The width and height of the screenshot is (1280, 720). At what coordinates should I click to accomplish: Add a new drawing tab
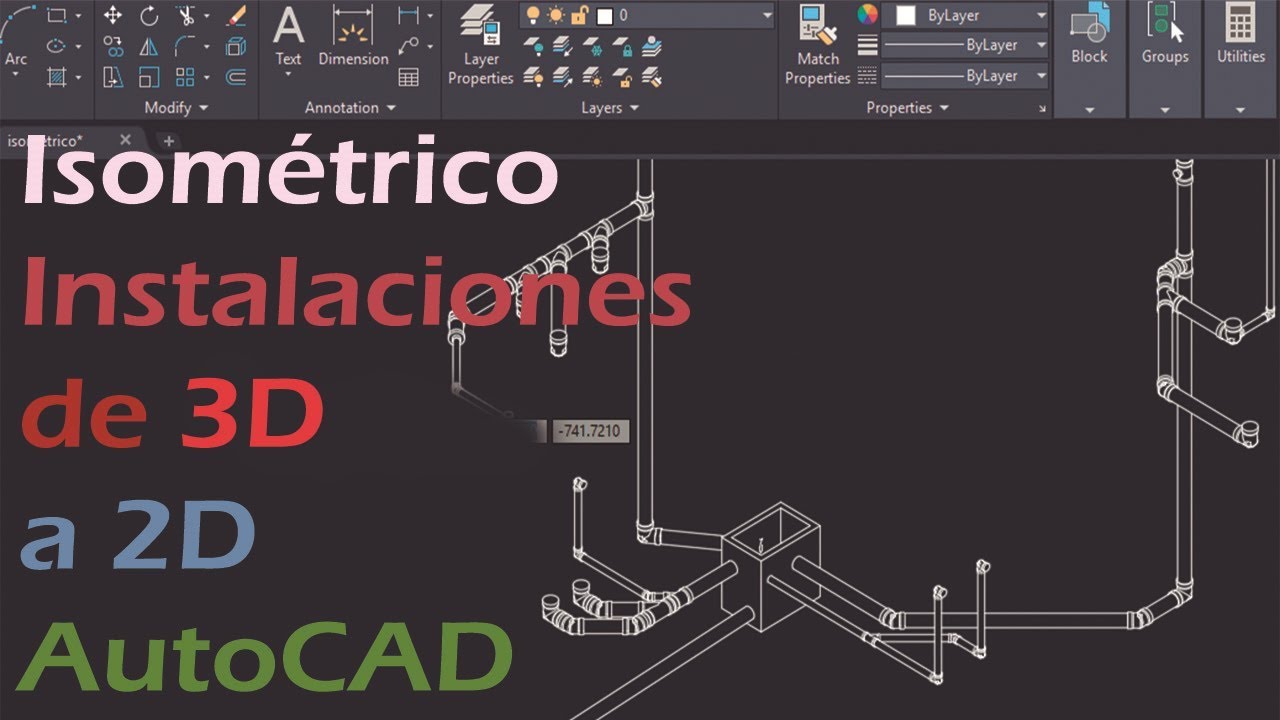[168, 141]
